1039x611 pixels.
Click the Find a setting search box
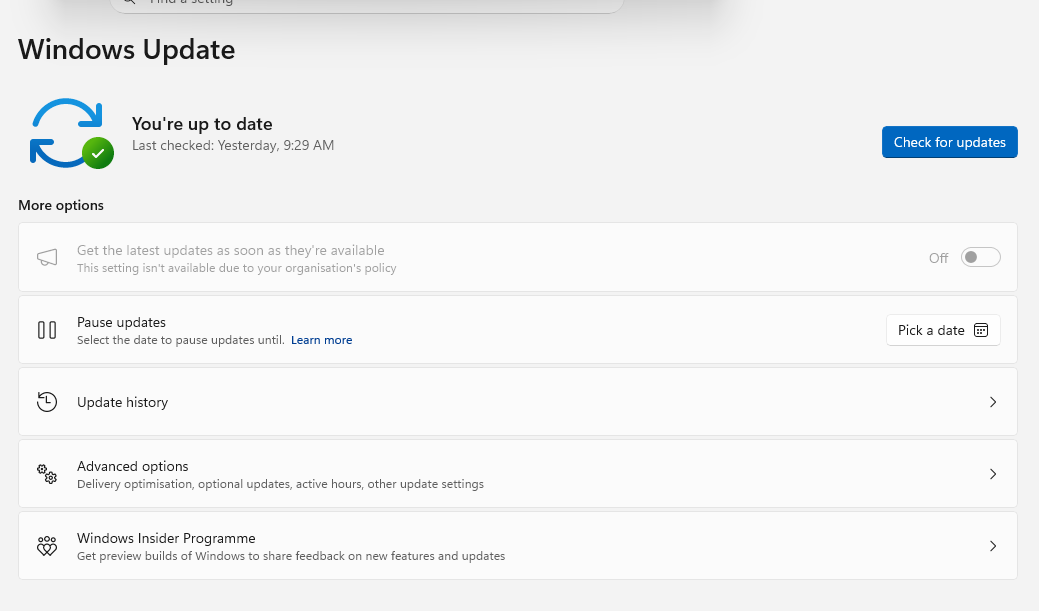366,5
